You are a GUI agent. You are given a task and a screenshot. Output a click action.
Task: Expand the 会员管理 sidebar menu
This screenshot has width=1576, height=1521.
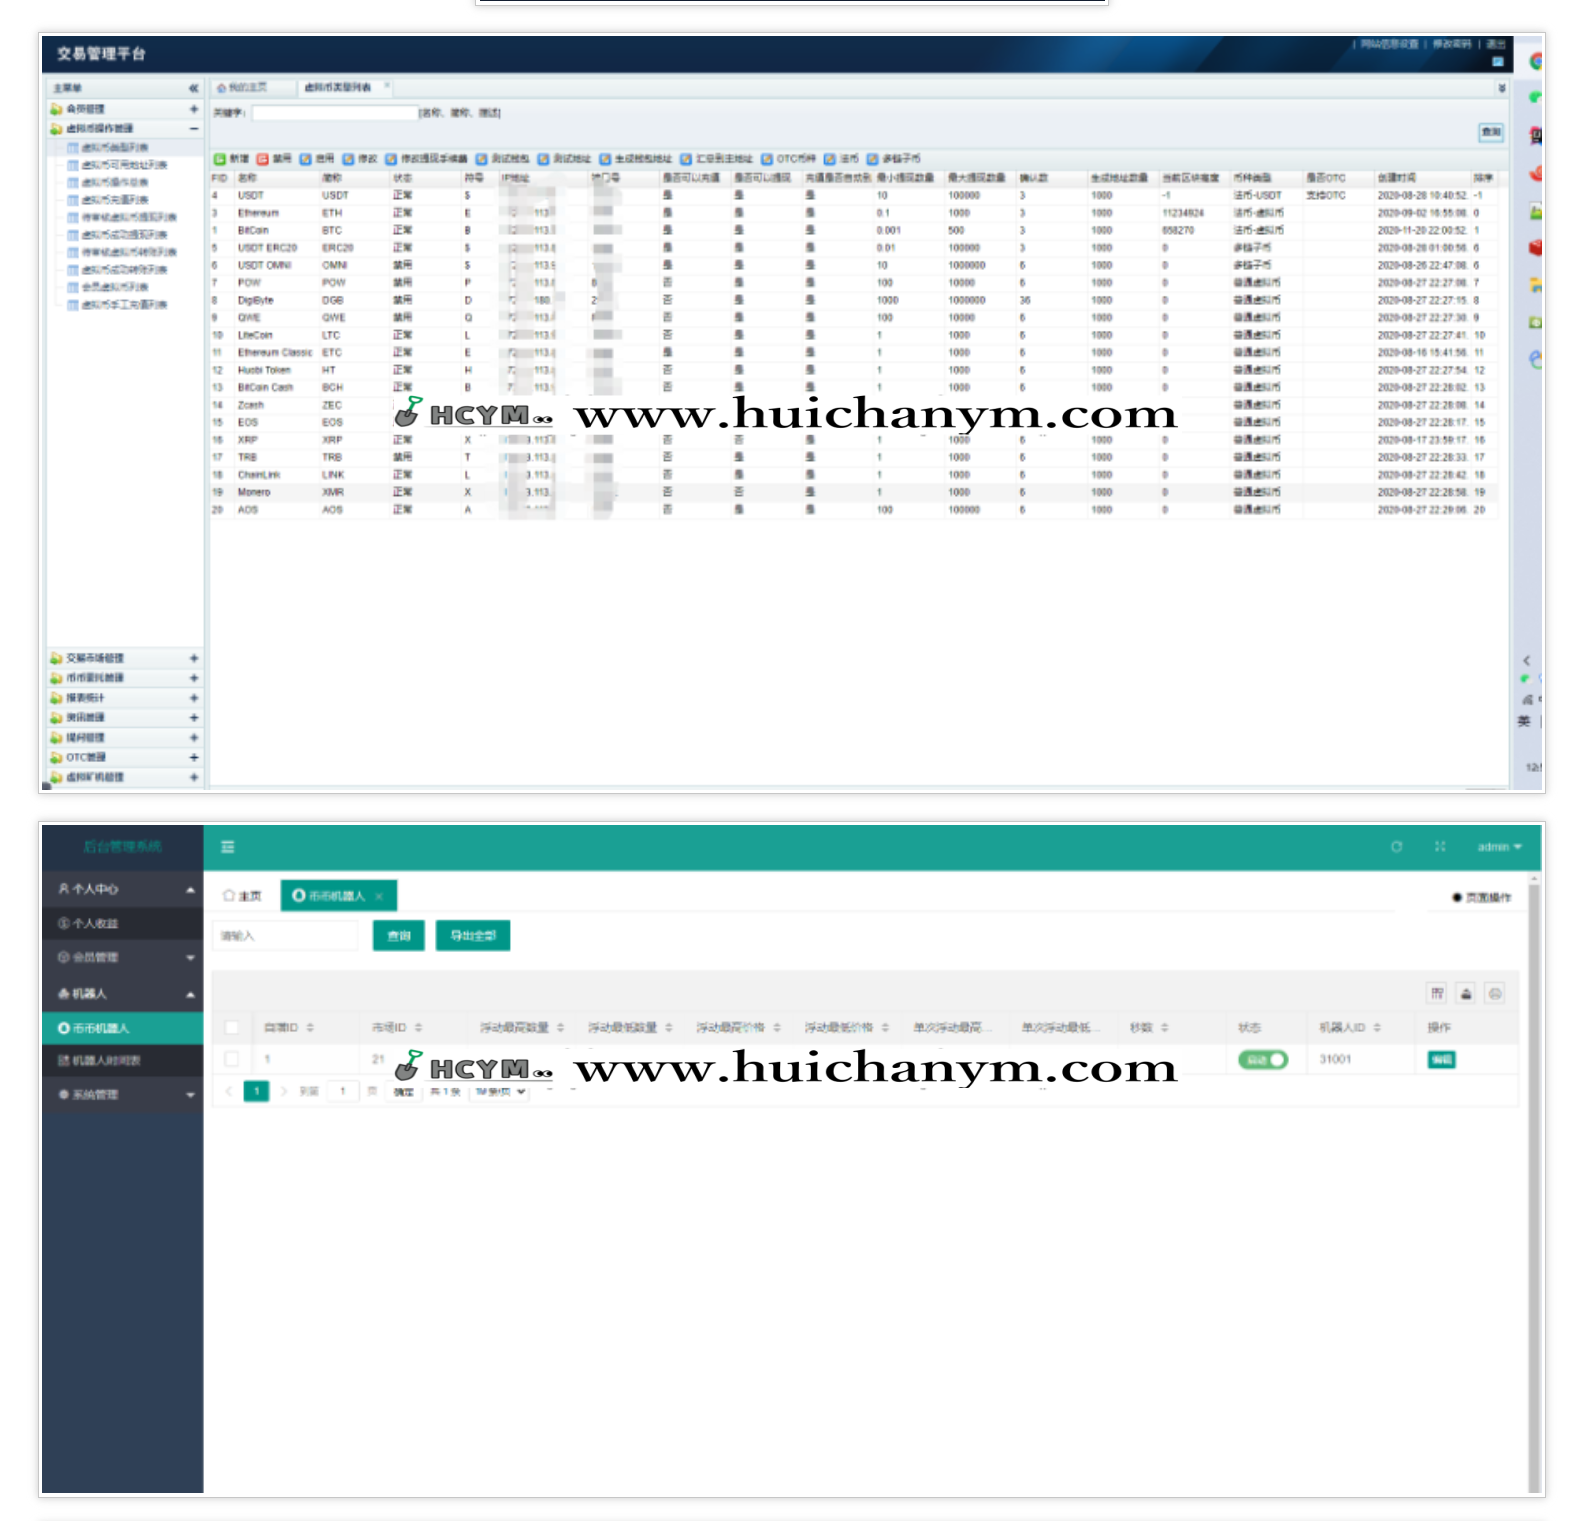[122, 957]
